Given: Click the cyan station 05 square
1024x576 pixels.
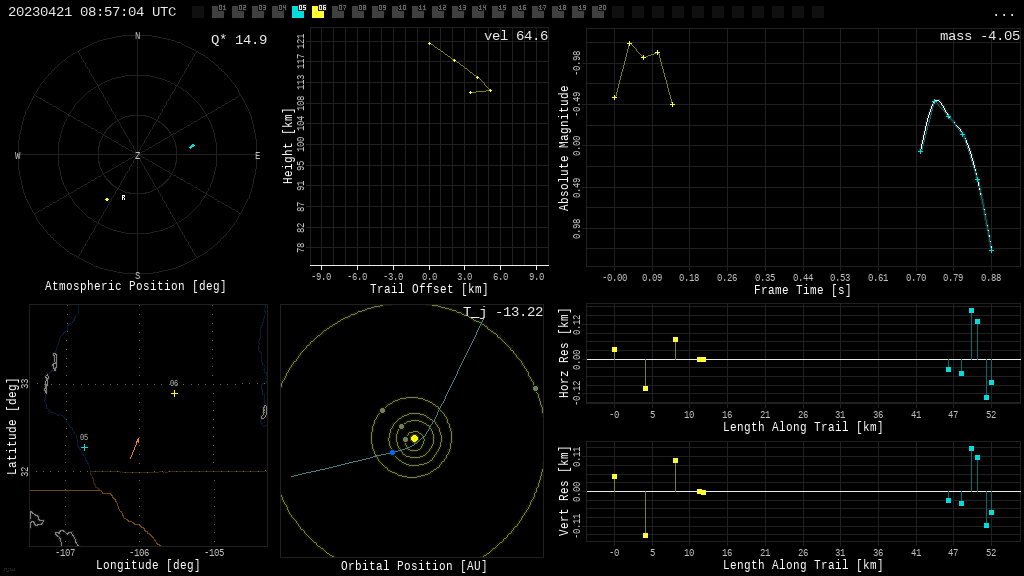Looking at the screenshot, I should pos(298,12).
